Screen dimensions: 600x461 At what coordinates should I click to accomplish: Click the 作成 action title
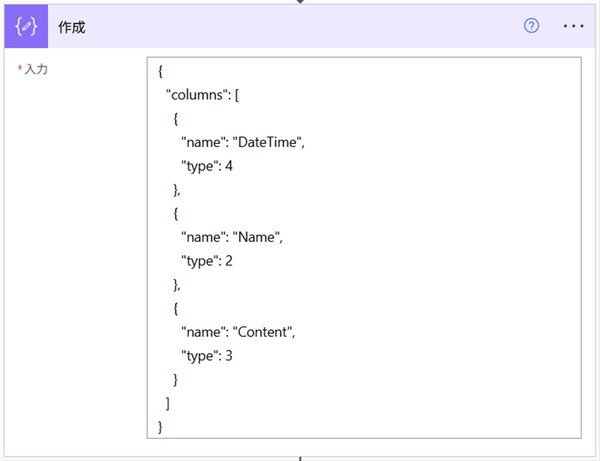click(x=72, y=27)
